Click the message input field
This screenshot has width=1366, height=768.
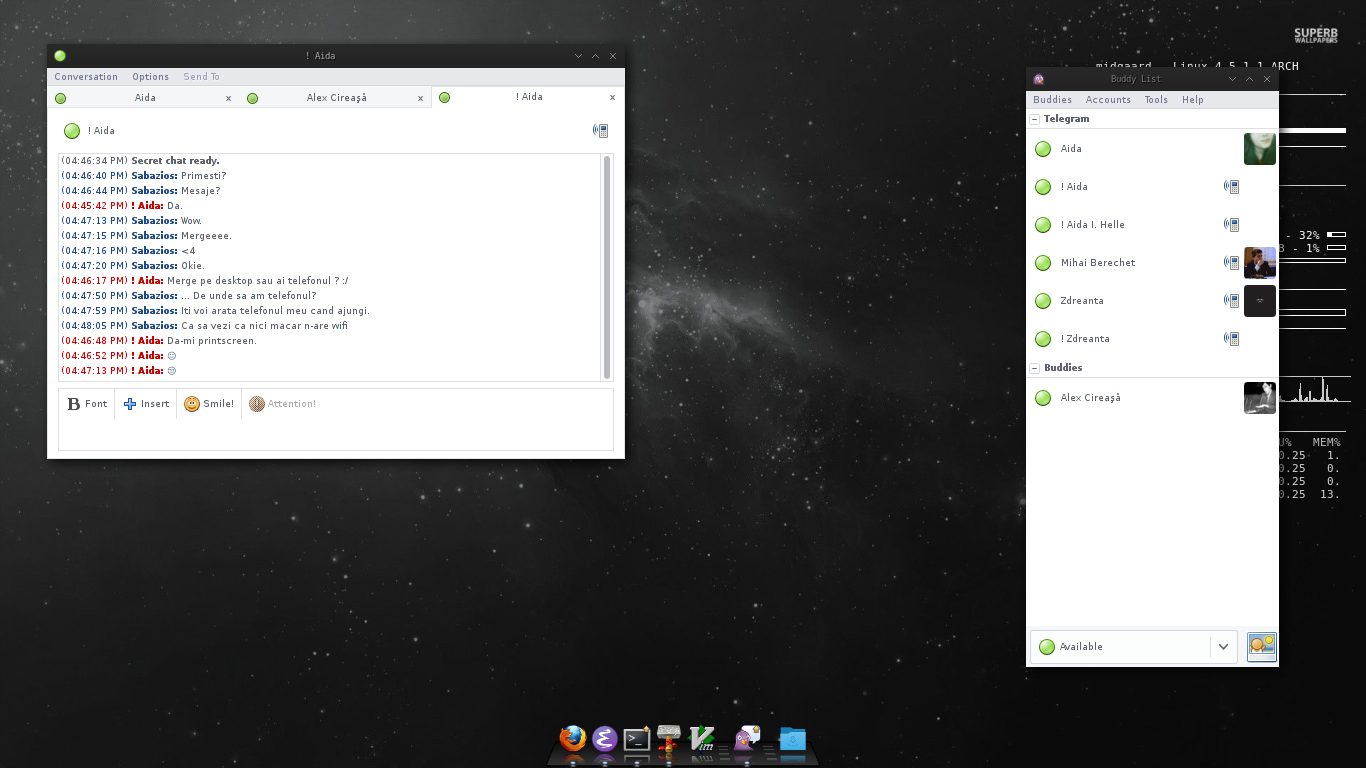pos(336,434)
